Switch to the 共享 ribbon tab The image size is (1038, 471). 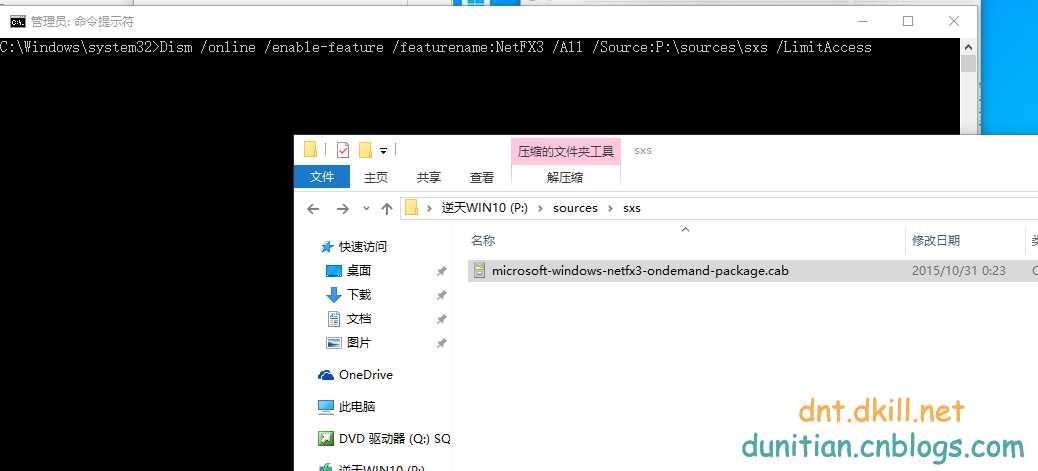(x=428, y=177)
